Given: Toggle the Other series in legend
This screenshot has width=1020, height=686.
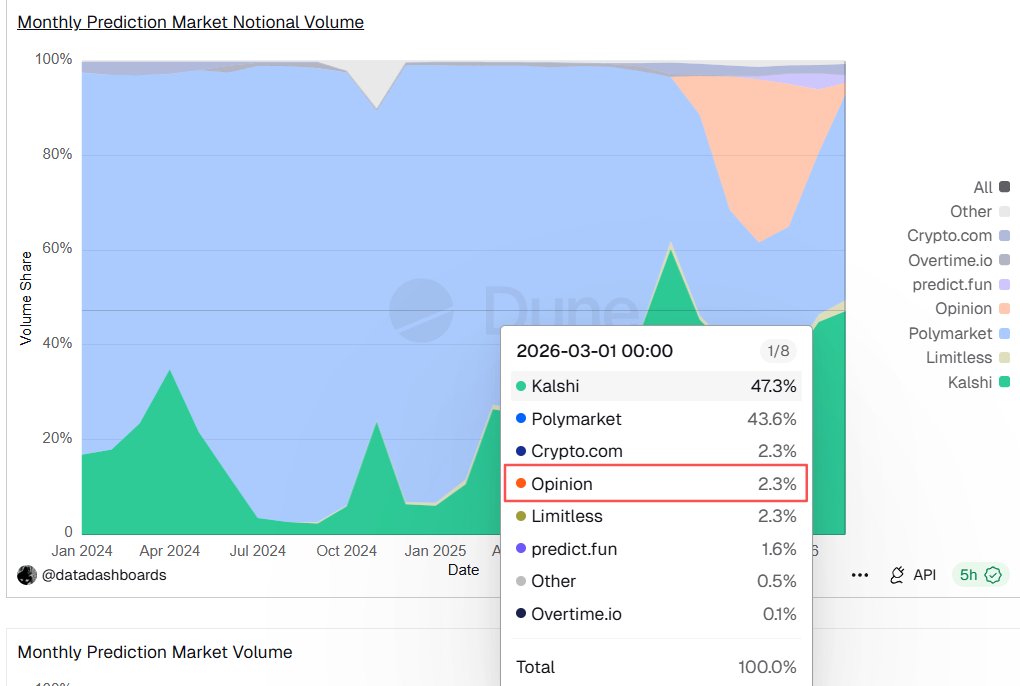Looking at the screenshot, I should click(x=979, y=211).
